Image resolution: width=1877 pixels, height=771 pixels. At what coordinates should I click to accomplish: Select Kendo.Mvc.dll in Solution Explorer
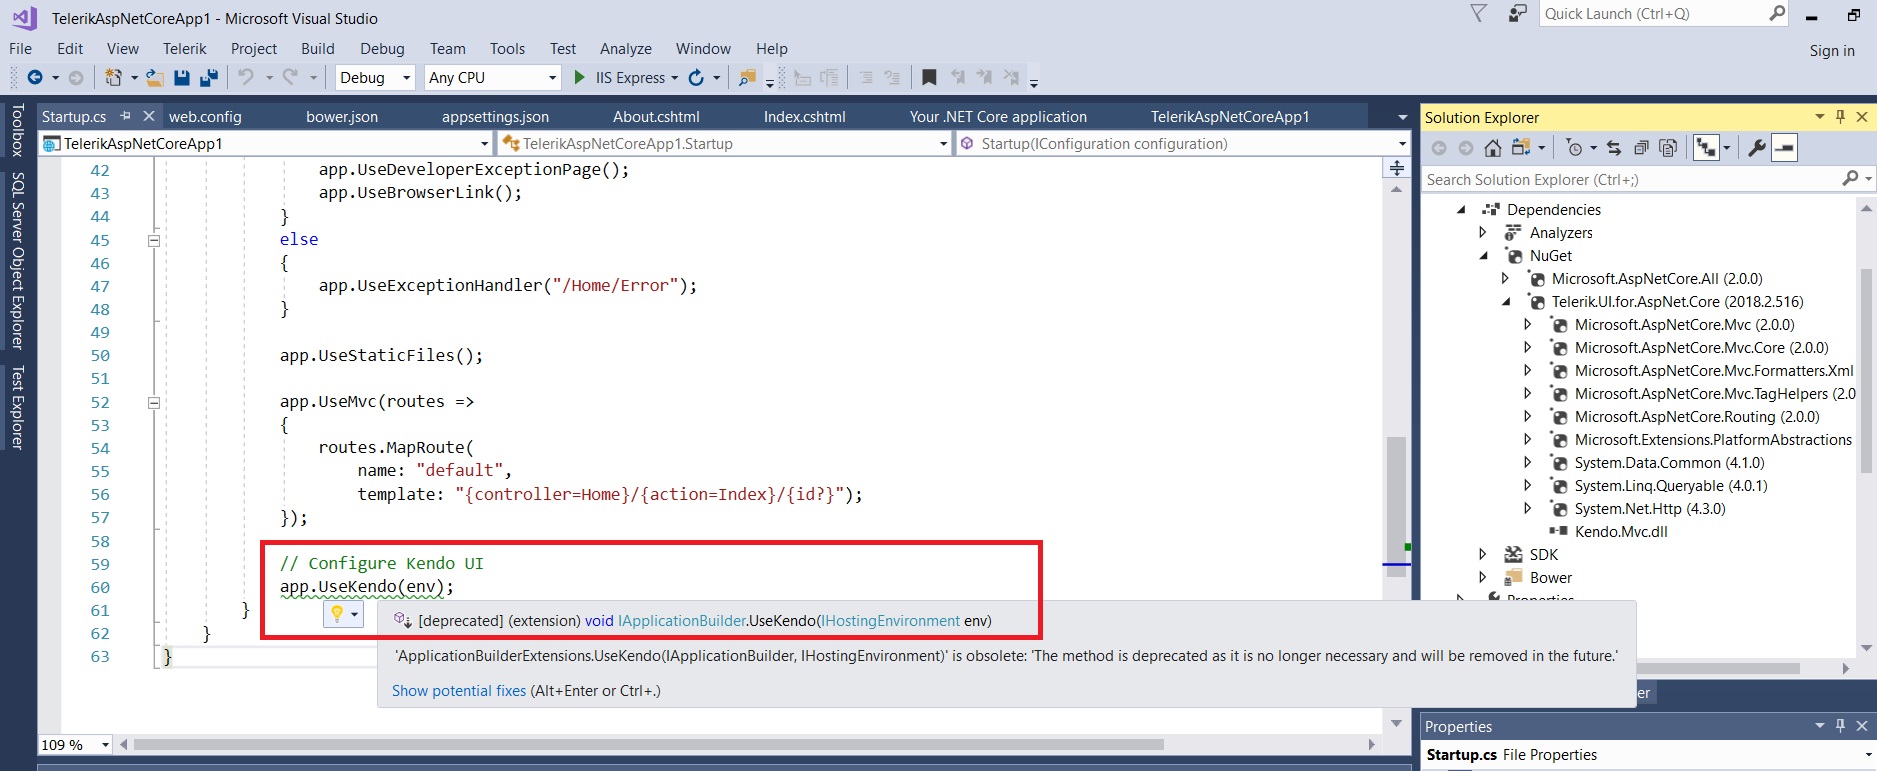tap(1621, 532)
